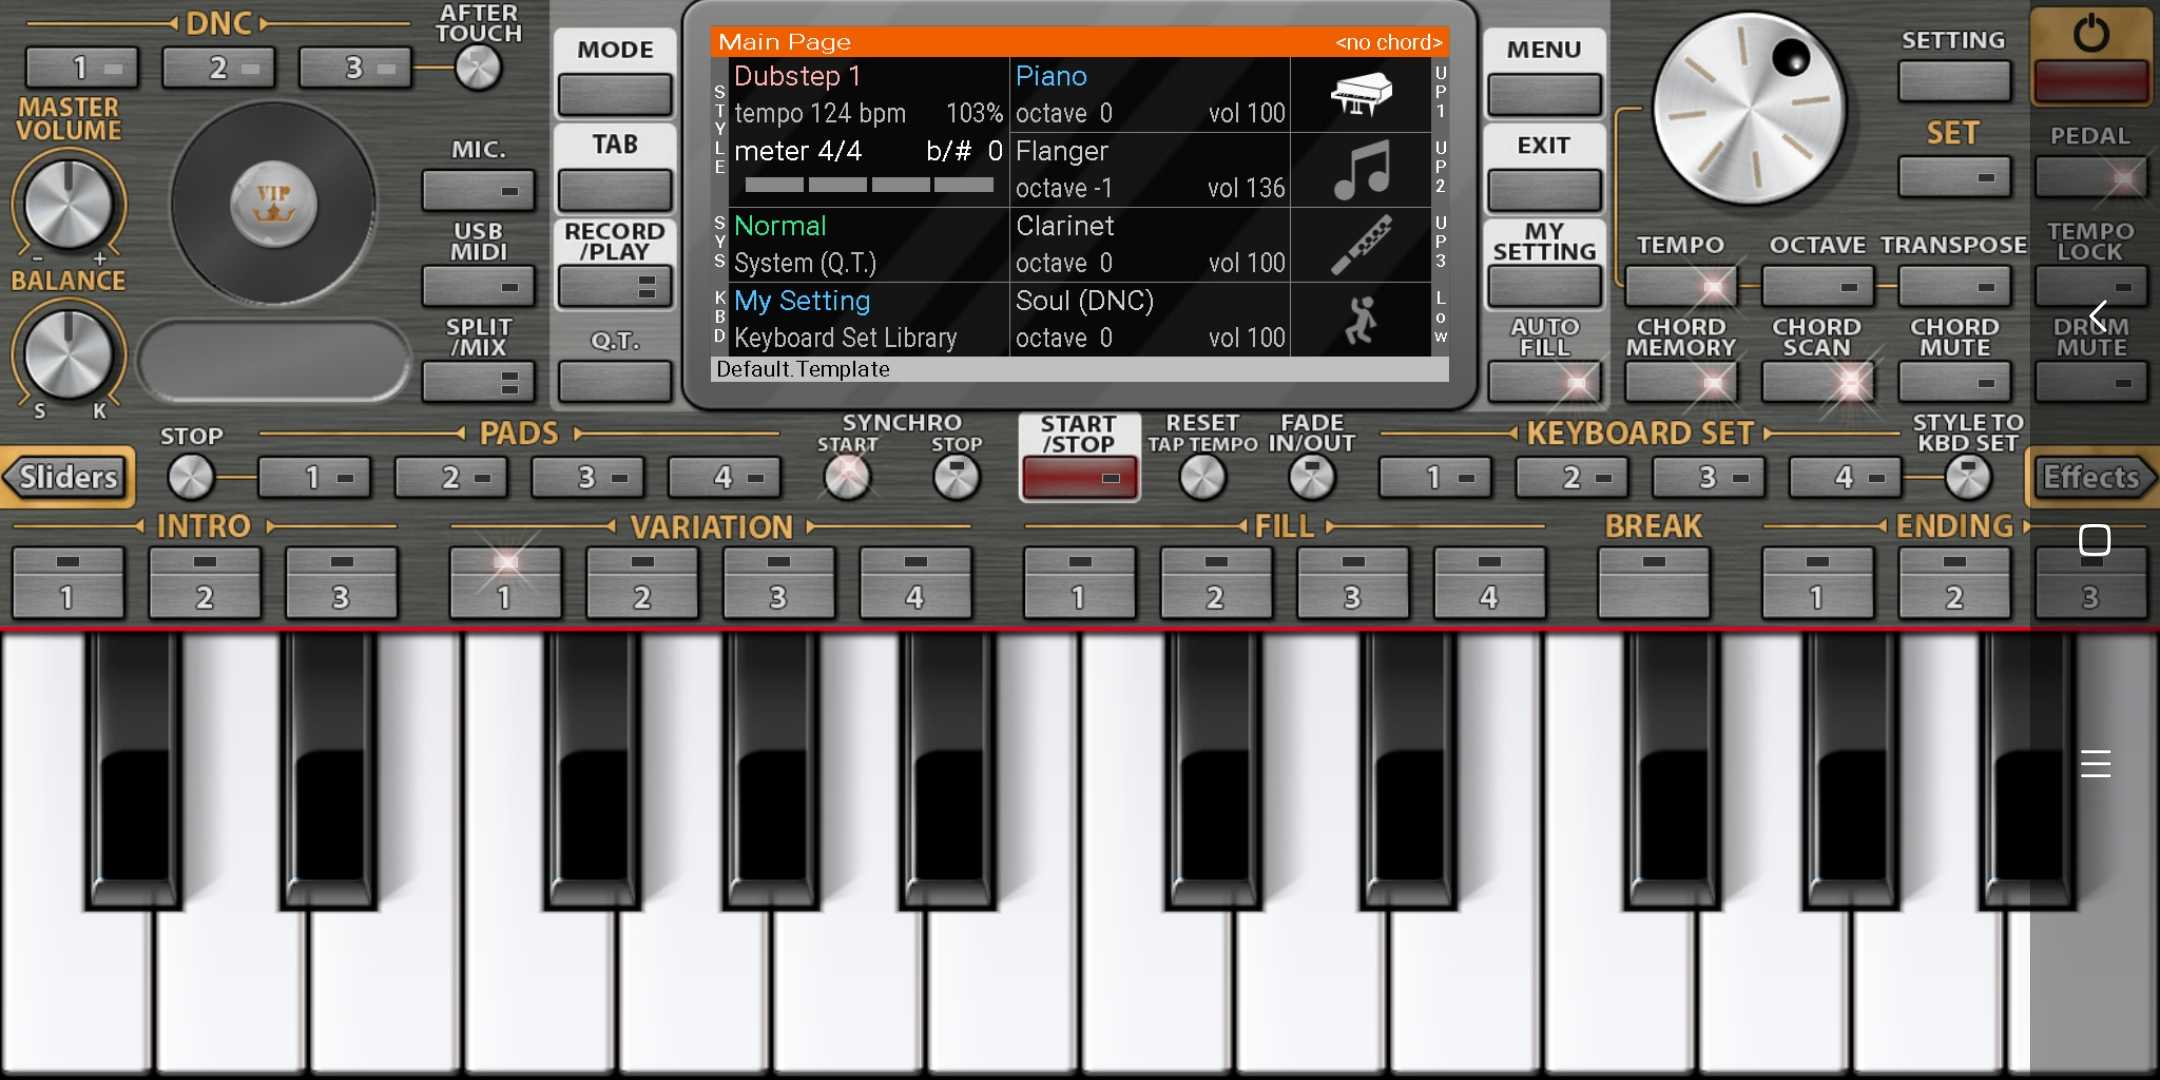Toggle the Split/Mix button
This screenshot has width=2160, height=1080.
click(x=478, y=382)
